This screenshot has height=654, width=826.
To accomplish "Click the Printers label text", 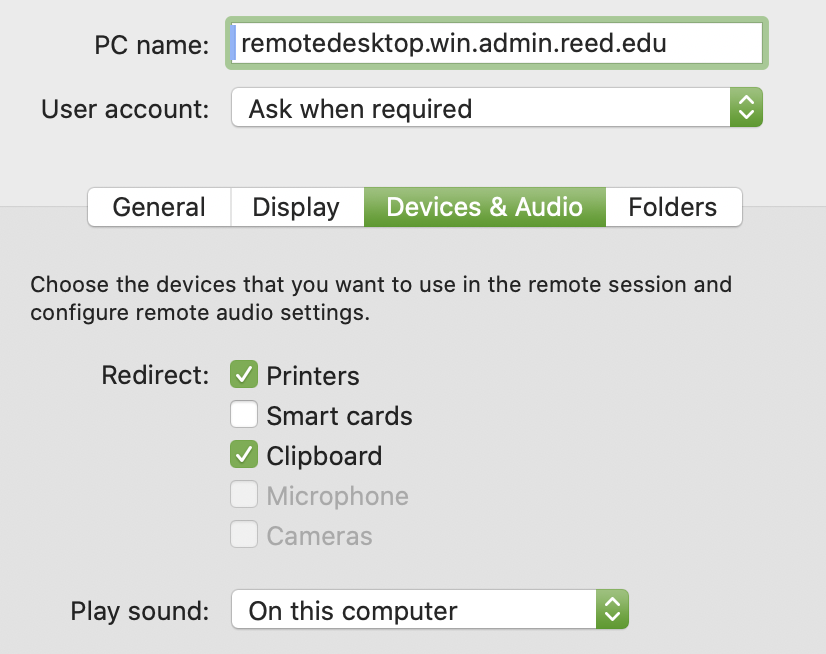I will (313, 376).
